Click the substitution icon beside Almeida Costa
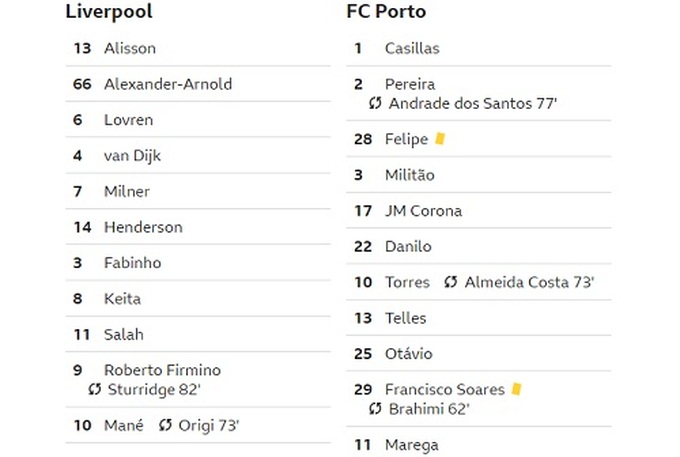This screenshot has height=457, width=680. pos(451,282)
